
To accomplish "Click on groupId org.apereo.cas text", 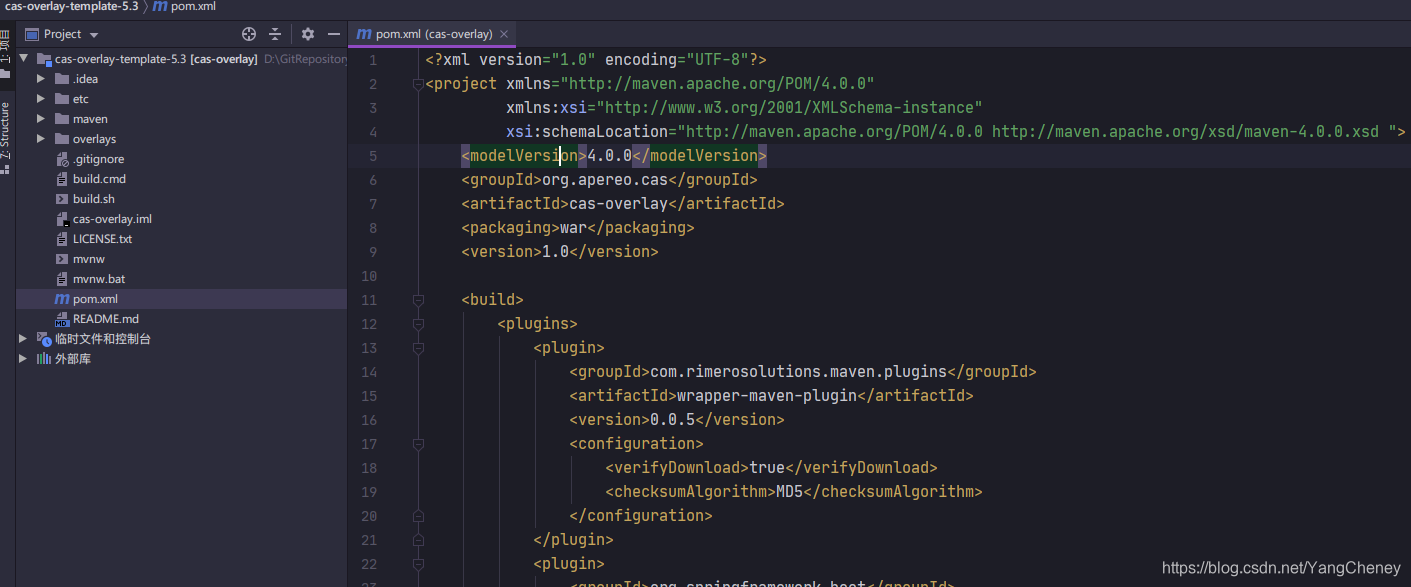I will [x=604, y=180].
